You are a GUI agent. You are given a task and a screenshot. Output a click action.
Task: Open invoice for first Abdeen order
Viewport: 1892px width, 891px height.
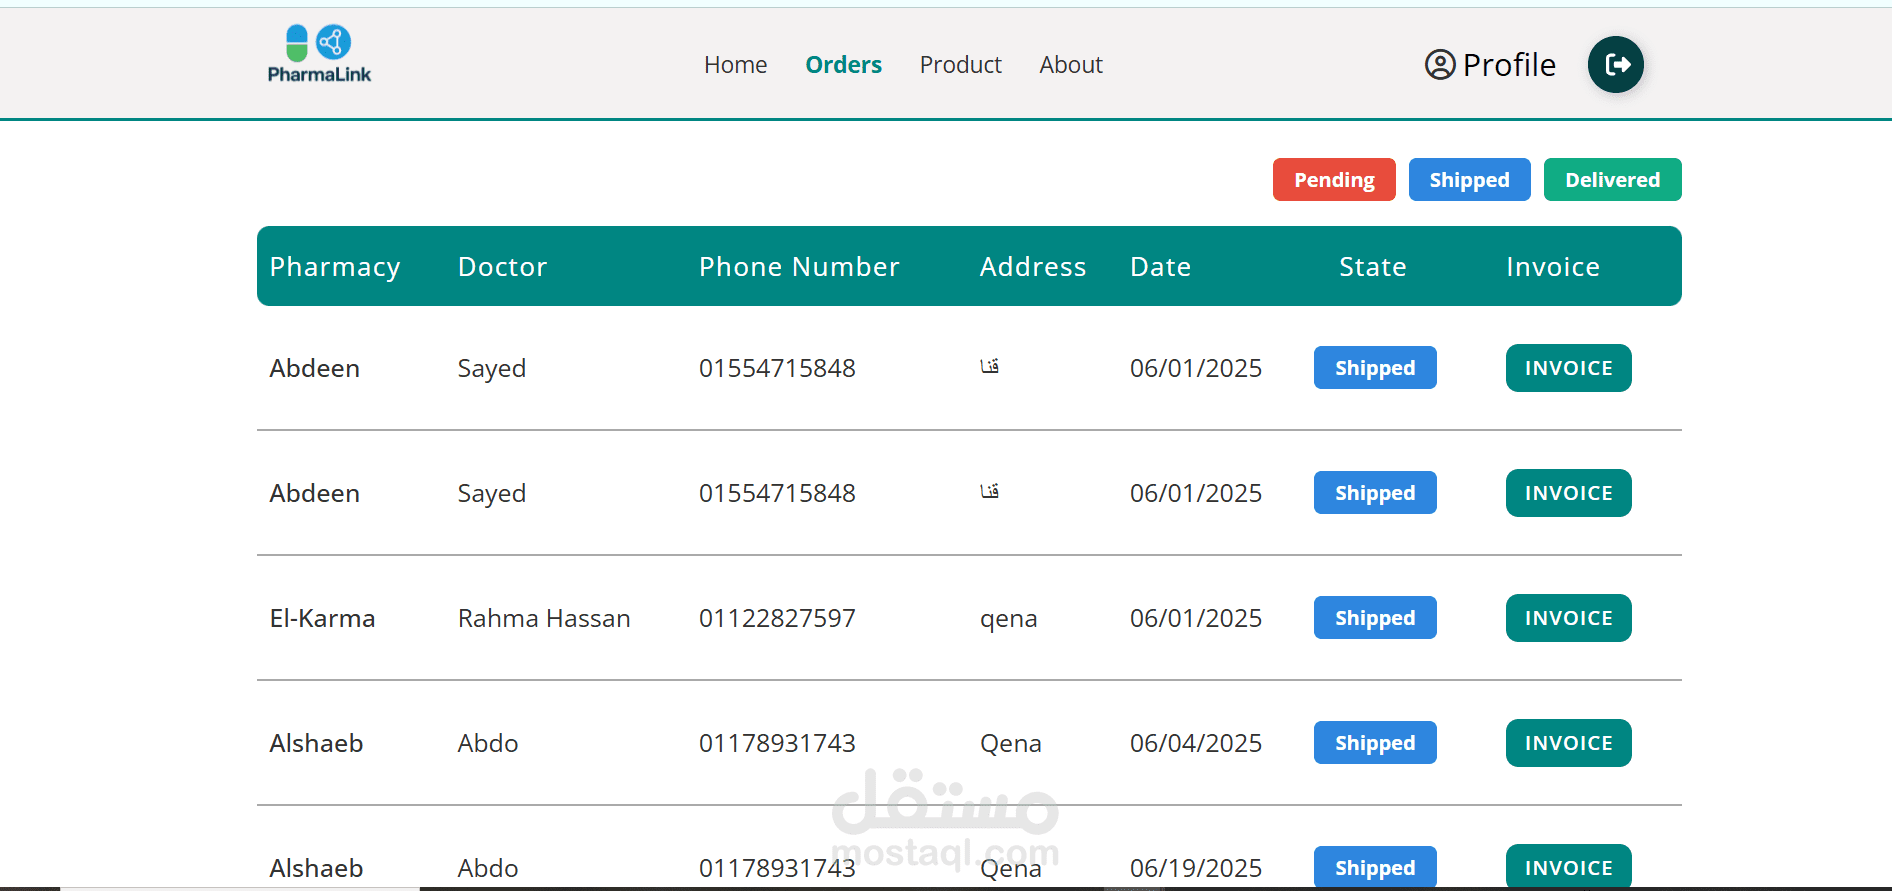tap(1567, 368)
